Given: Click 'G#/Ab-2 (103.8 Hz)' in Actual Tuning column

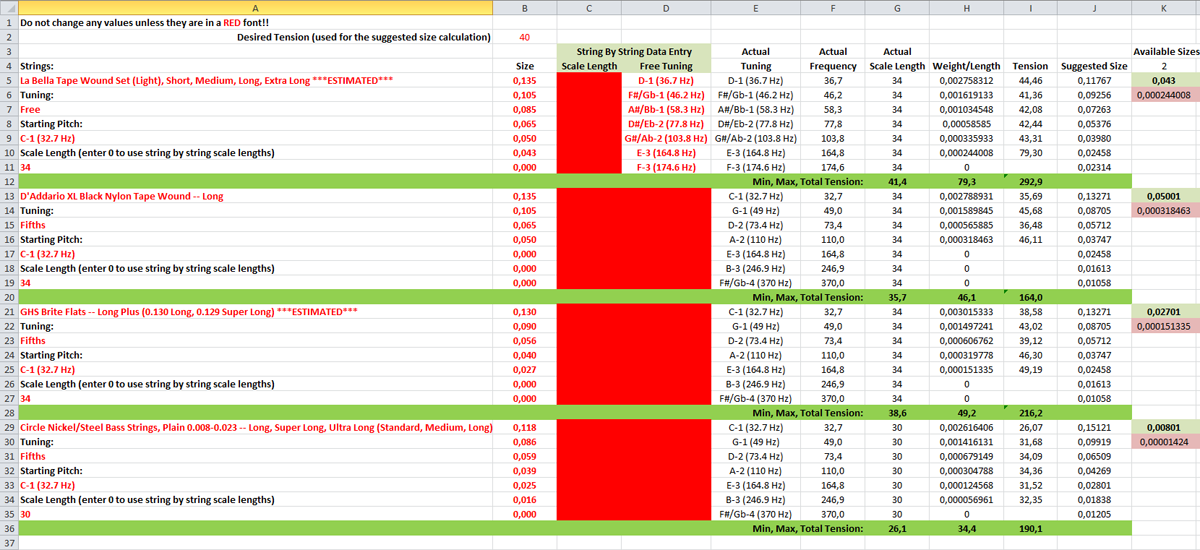Looking at the screenshot, I should (755, 138).
